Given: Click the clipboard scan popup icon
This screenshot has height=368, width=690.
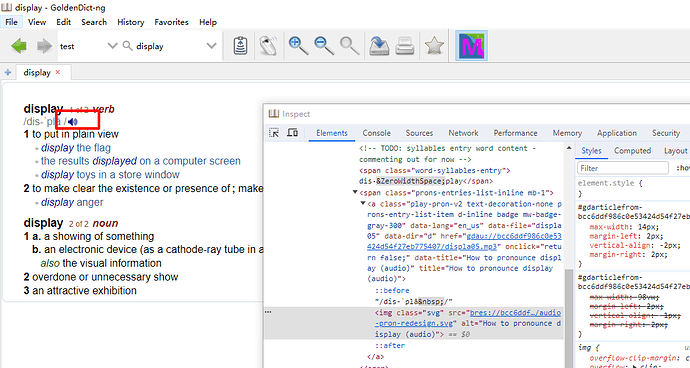Looking at the screenshot, I should 240,46.
